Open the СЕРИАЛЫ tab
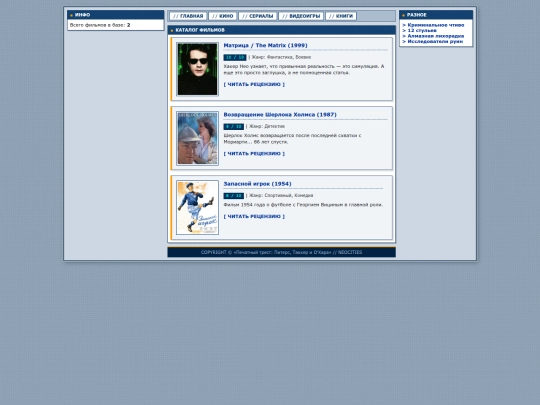Screen dimensions: 540x405 [258, 16]
